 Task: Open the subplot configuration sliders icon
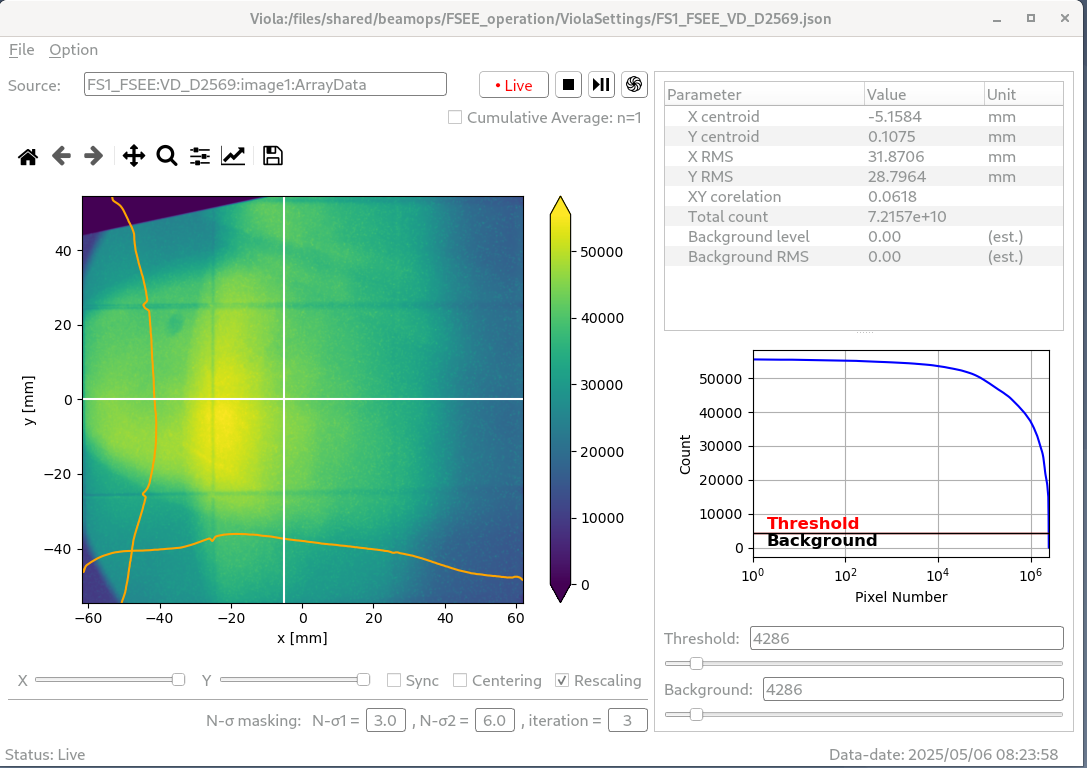click(200, 156)
